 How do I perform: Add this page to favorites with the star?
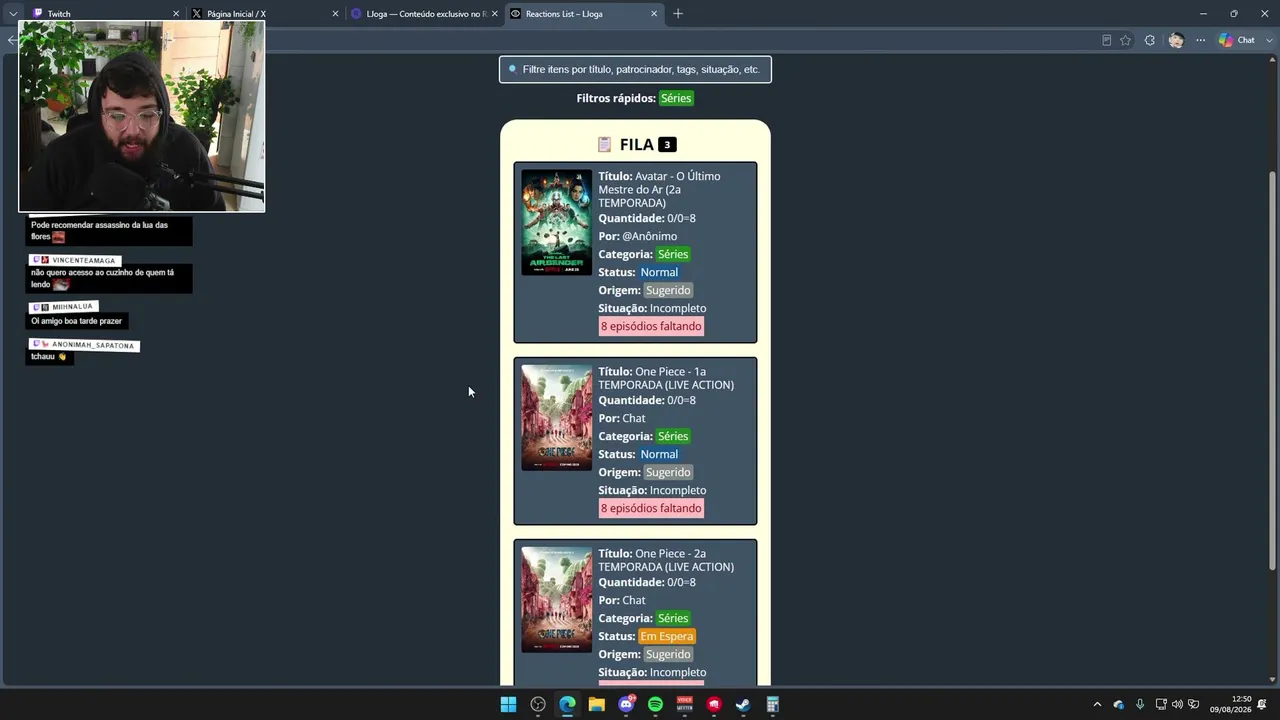[x=1125, y=40]
